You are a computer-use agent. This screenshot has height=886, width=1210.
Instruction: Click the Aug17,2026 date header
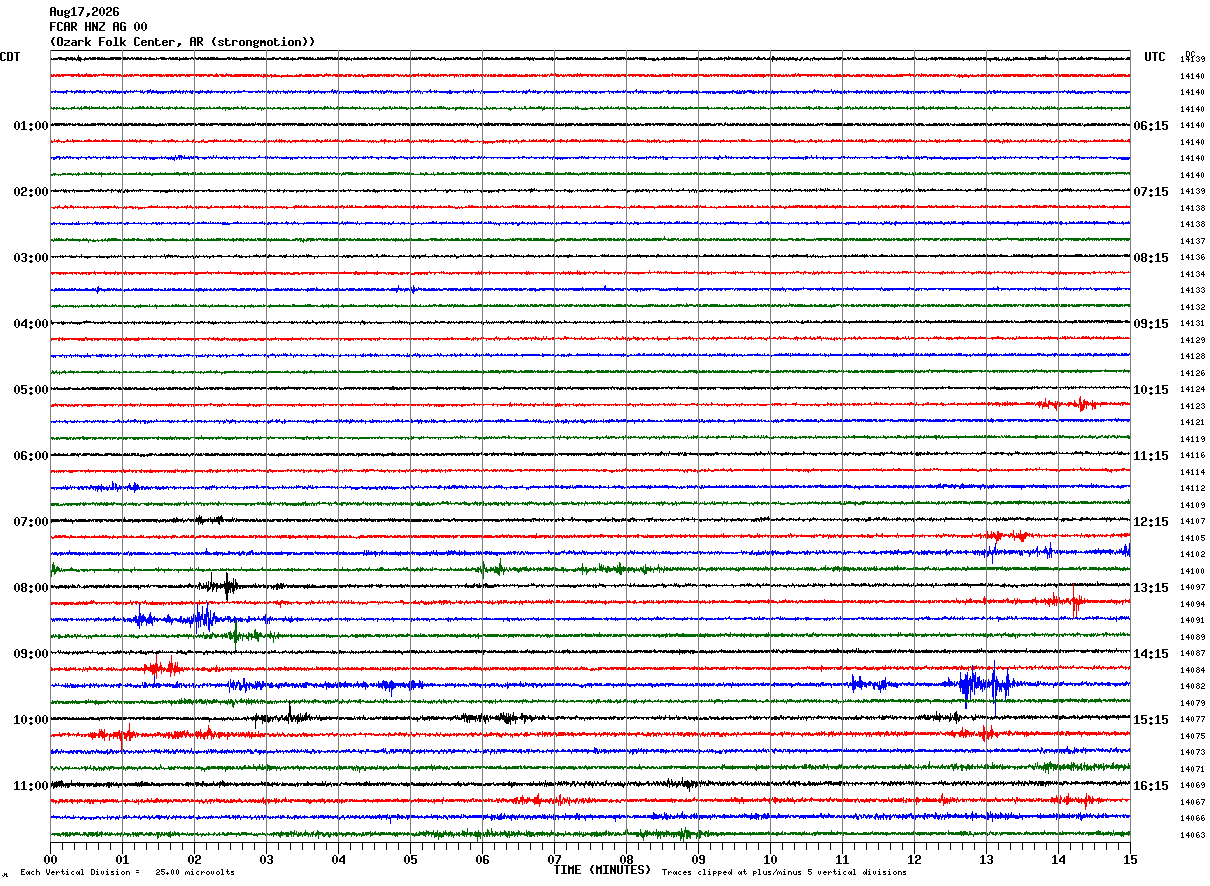[84, 12]
